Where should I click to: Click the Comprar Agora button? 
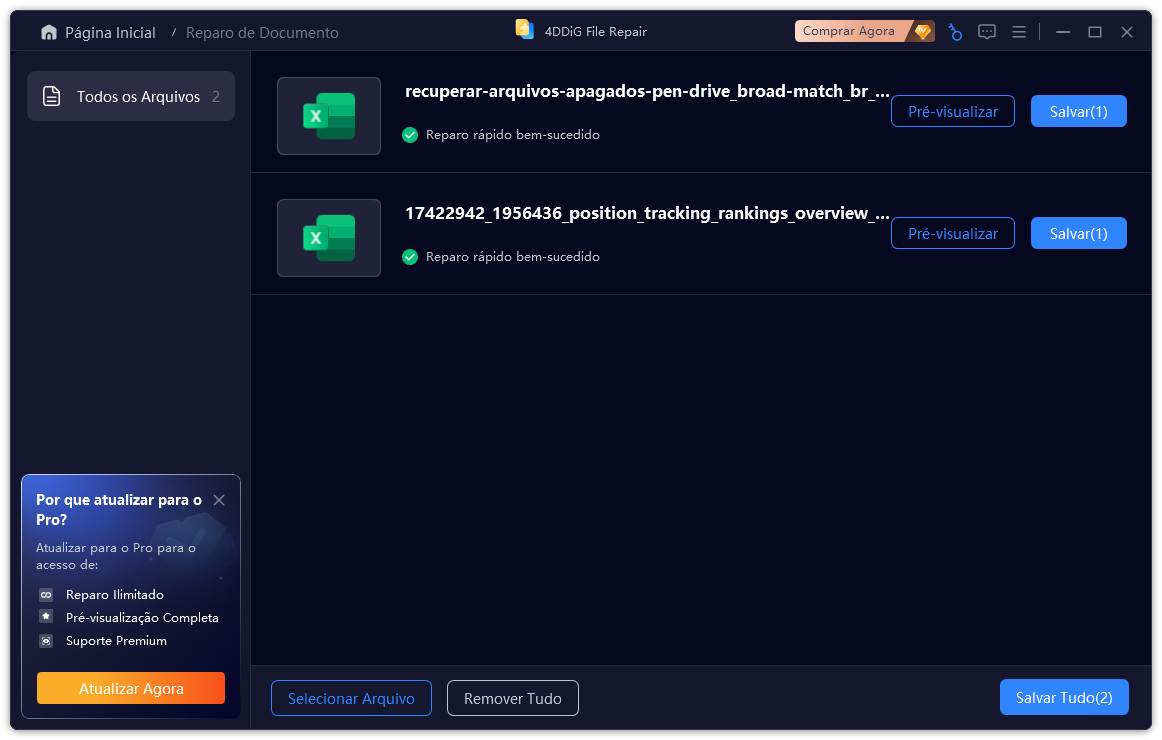click(863, 31)
